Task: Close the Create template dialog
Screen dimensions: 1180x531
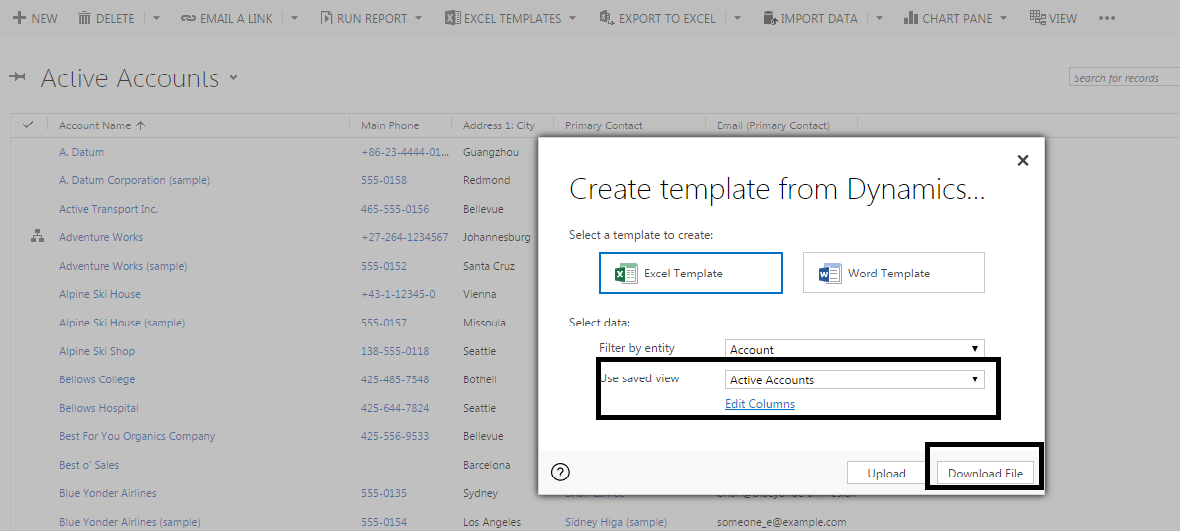Action: point(1022,159)
